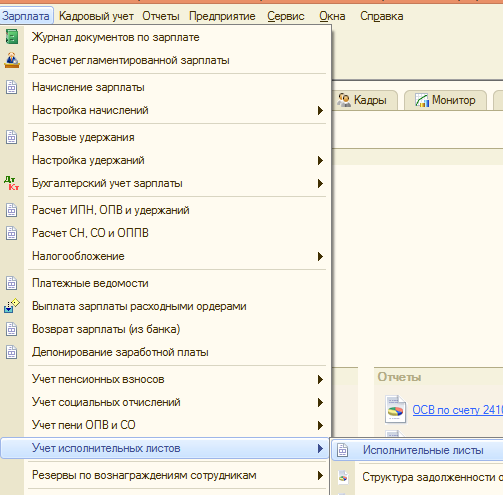Switch to the Кадры tab

pos(365,100)
